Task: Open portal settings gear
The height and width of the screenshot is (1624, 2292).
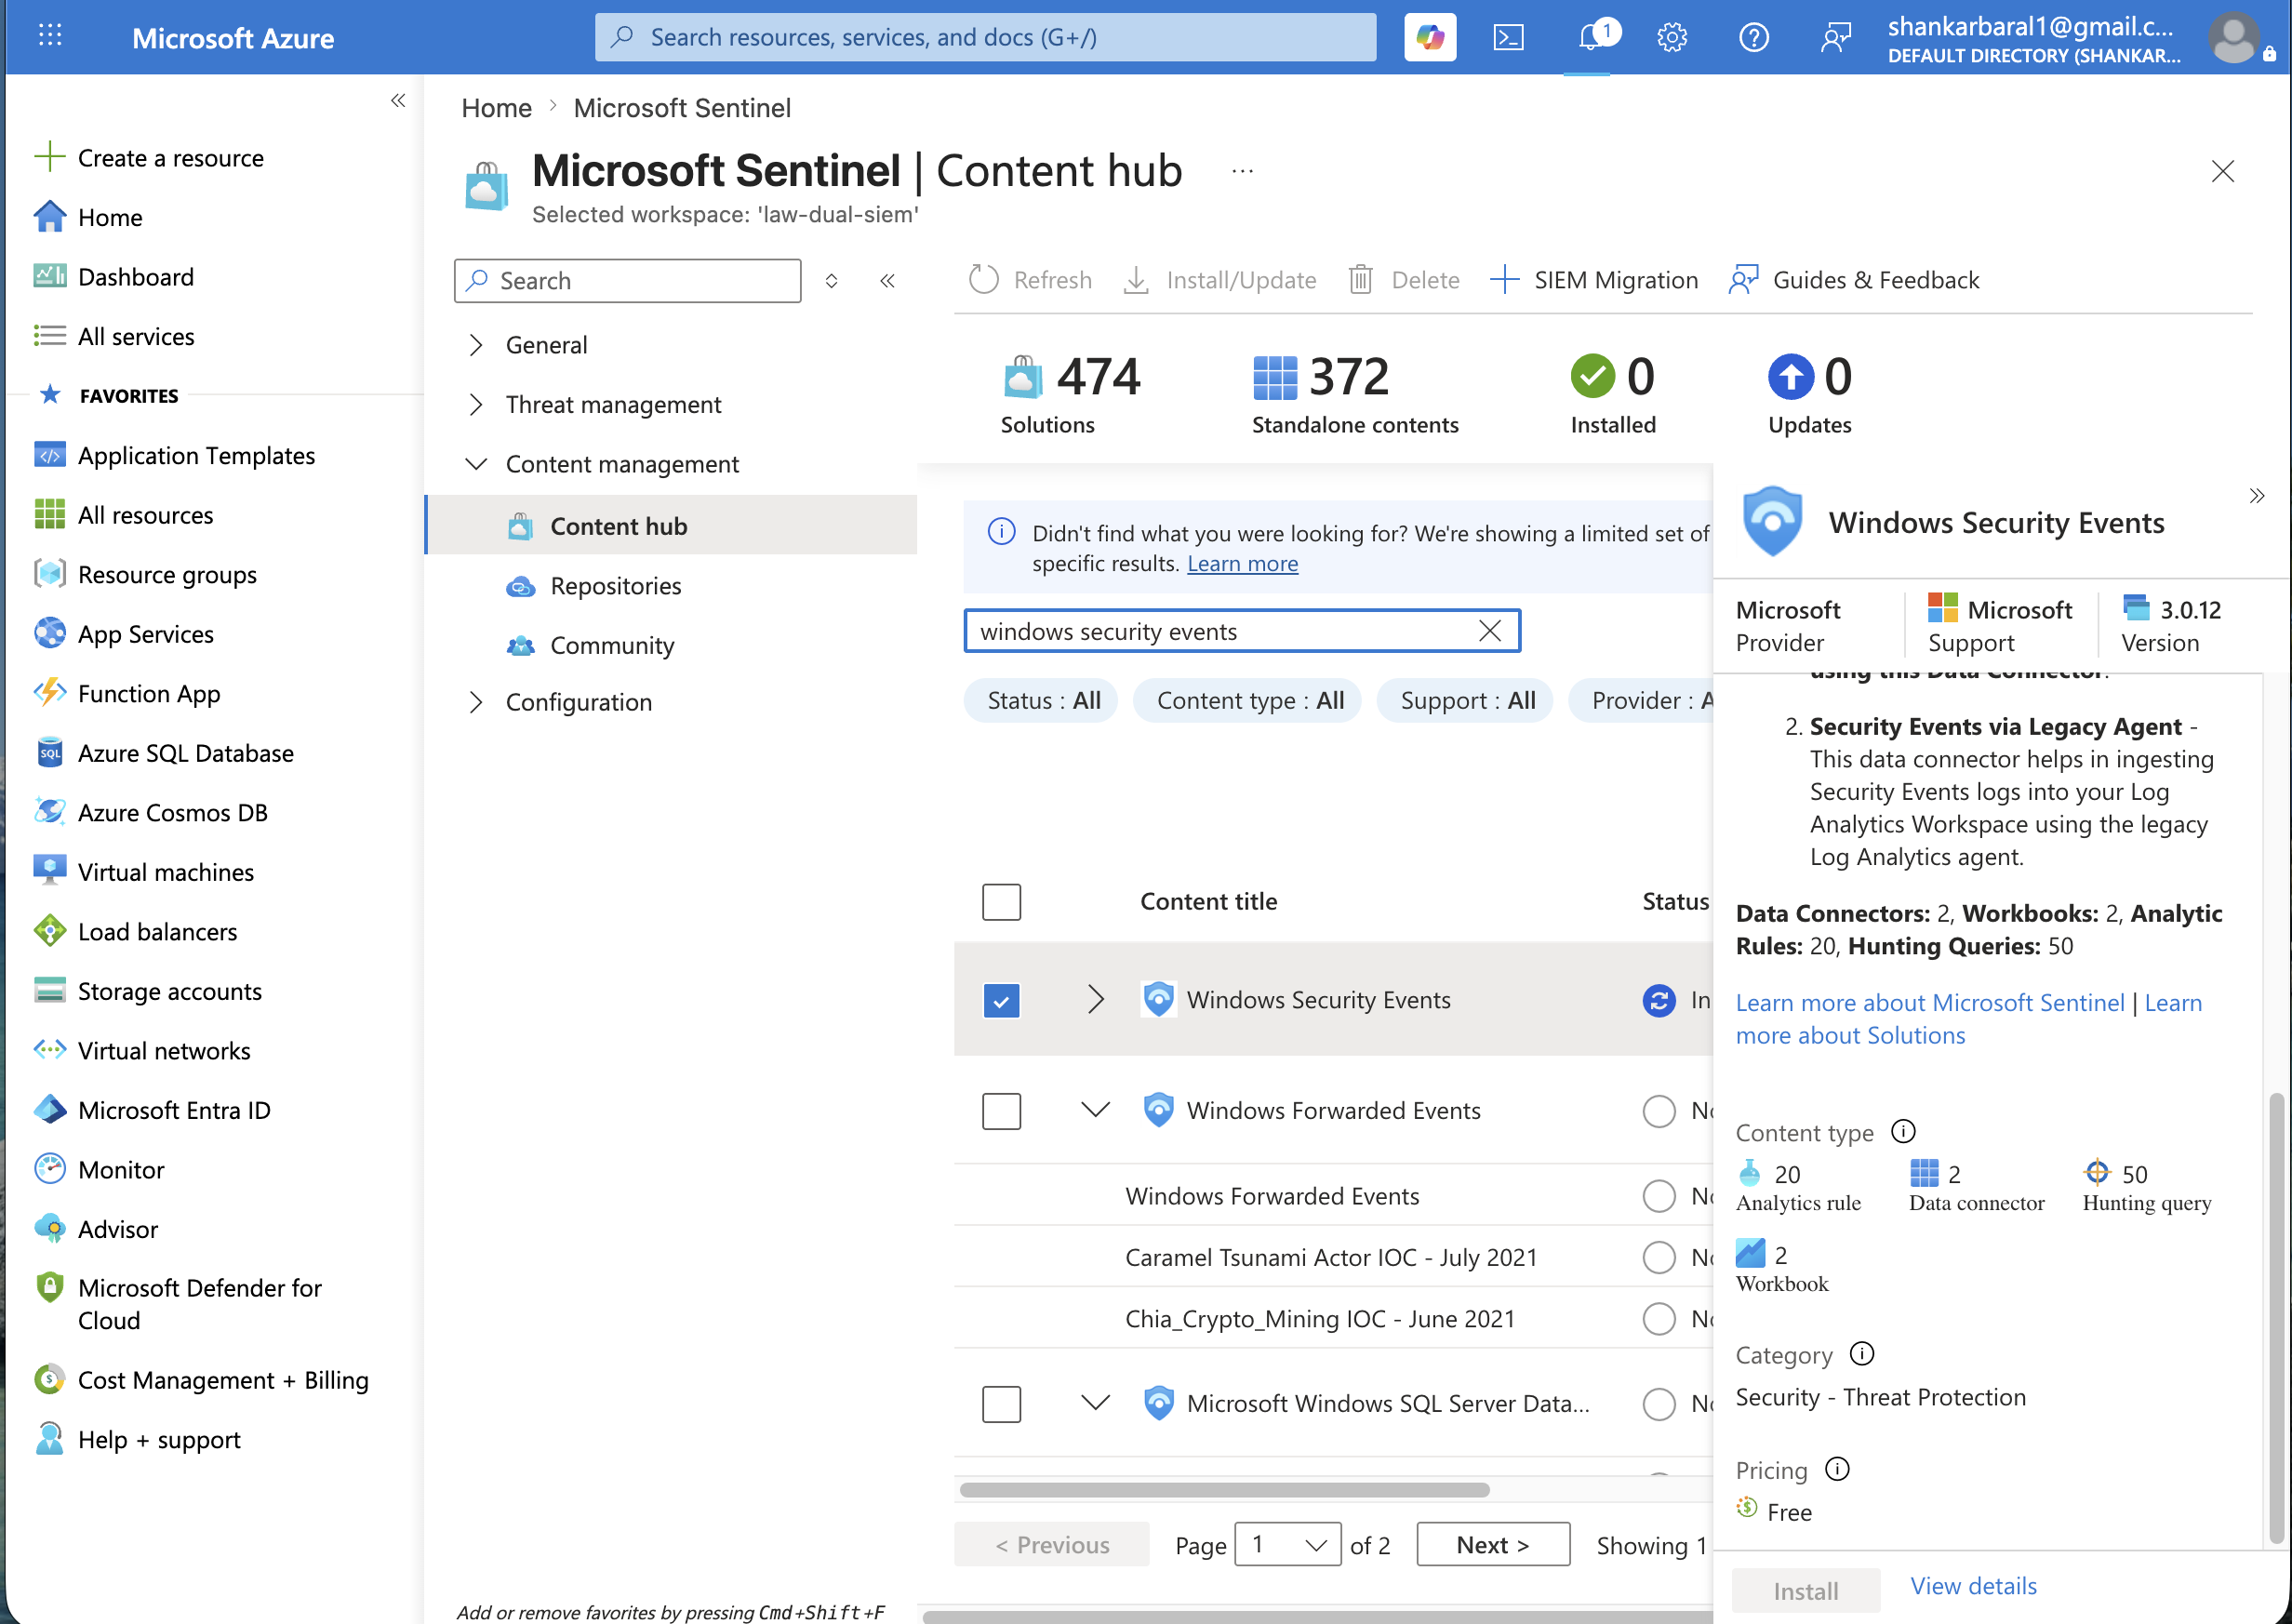Action: click(x=1672, y=37)
